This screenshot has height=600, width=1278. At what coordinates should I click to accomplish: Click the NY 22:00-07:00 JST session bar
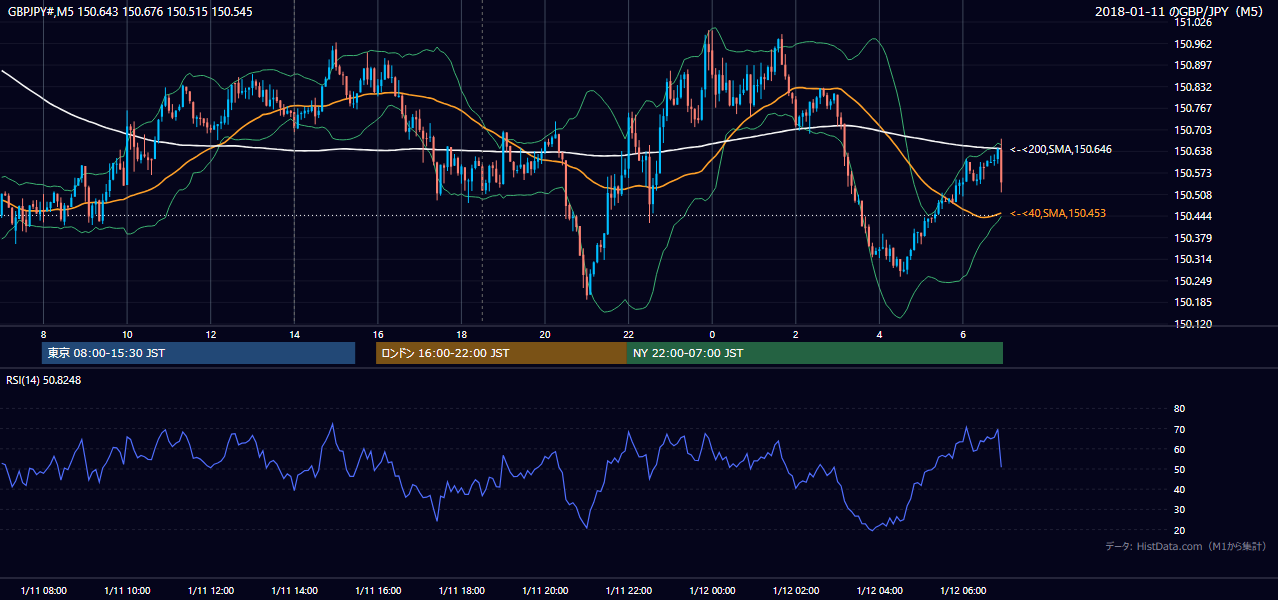[x=815, y=353]
